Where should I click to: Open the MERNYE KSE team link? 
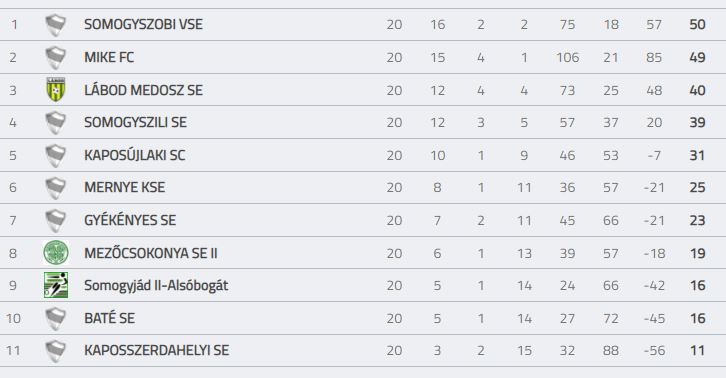tap(124, 188)
